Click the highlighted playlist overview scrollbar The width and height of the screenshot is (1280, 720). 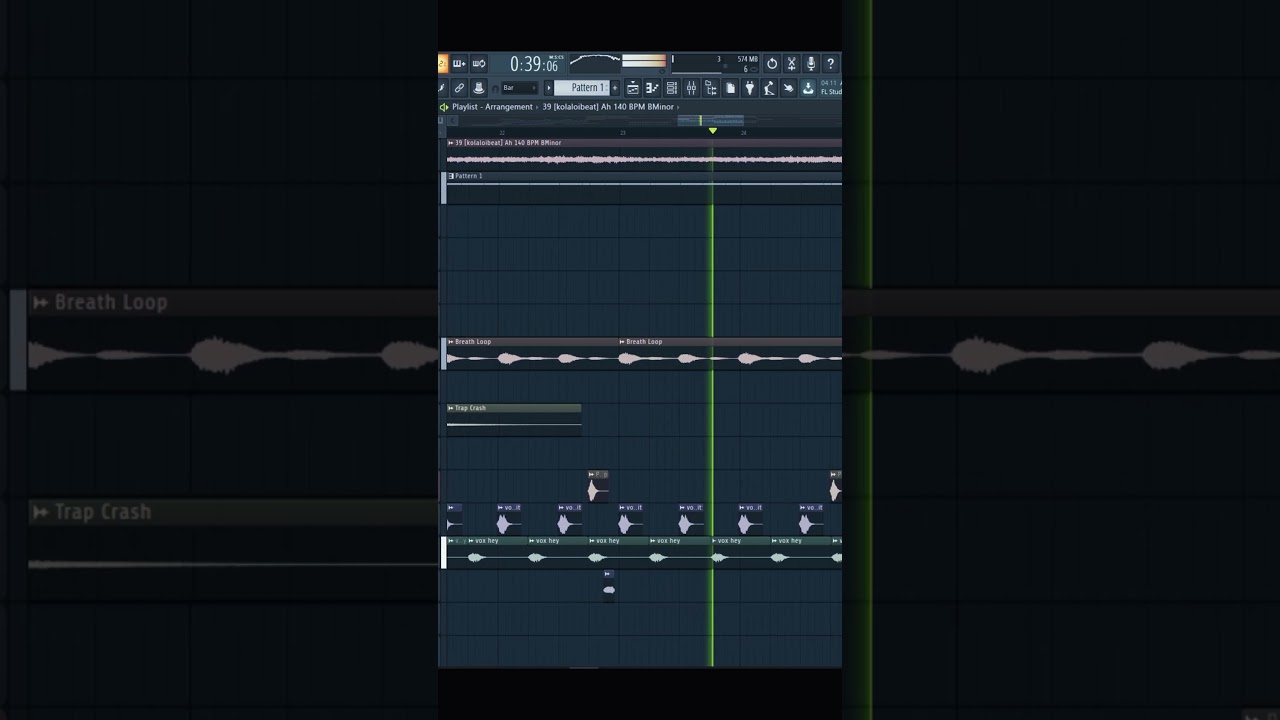click(710, 120)
